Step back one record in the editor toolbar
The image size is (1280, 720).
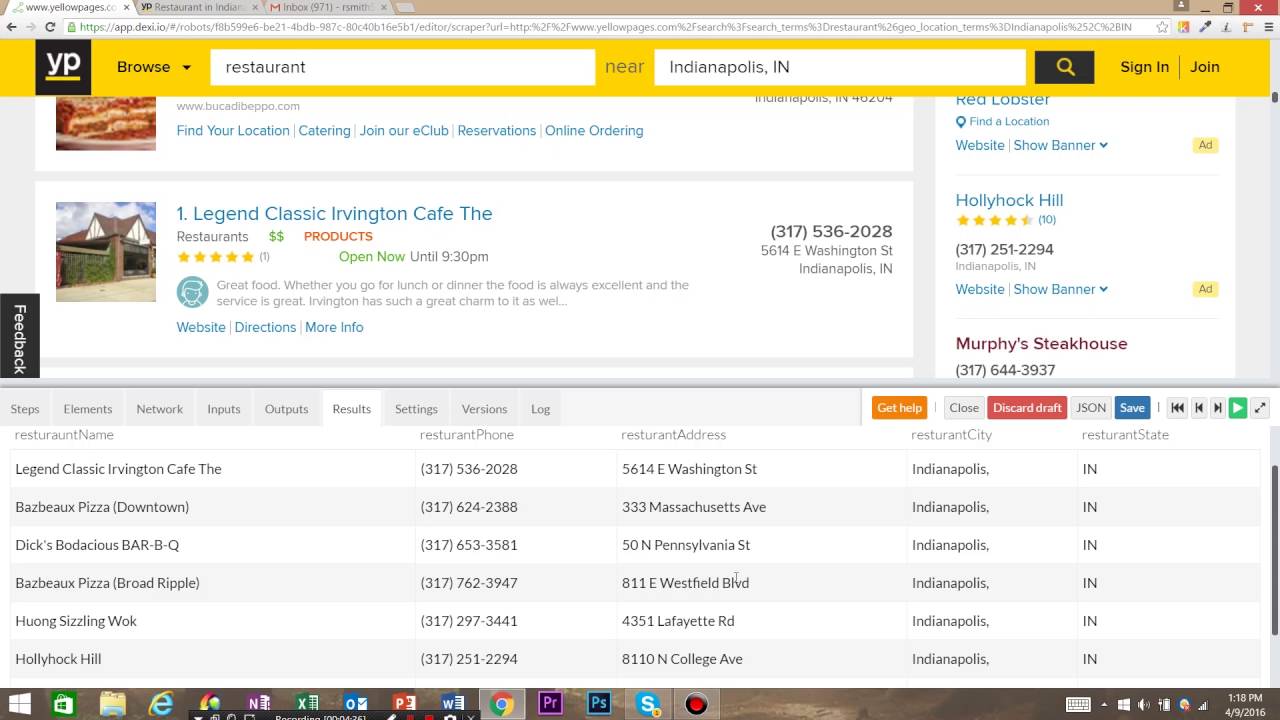coord(1199,407)
